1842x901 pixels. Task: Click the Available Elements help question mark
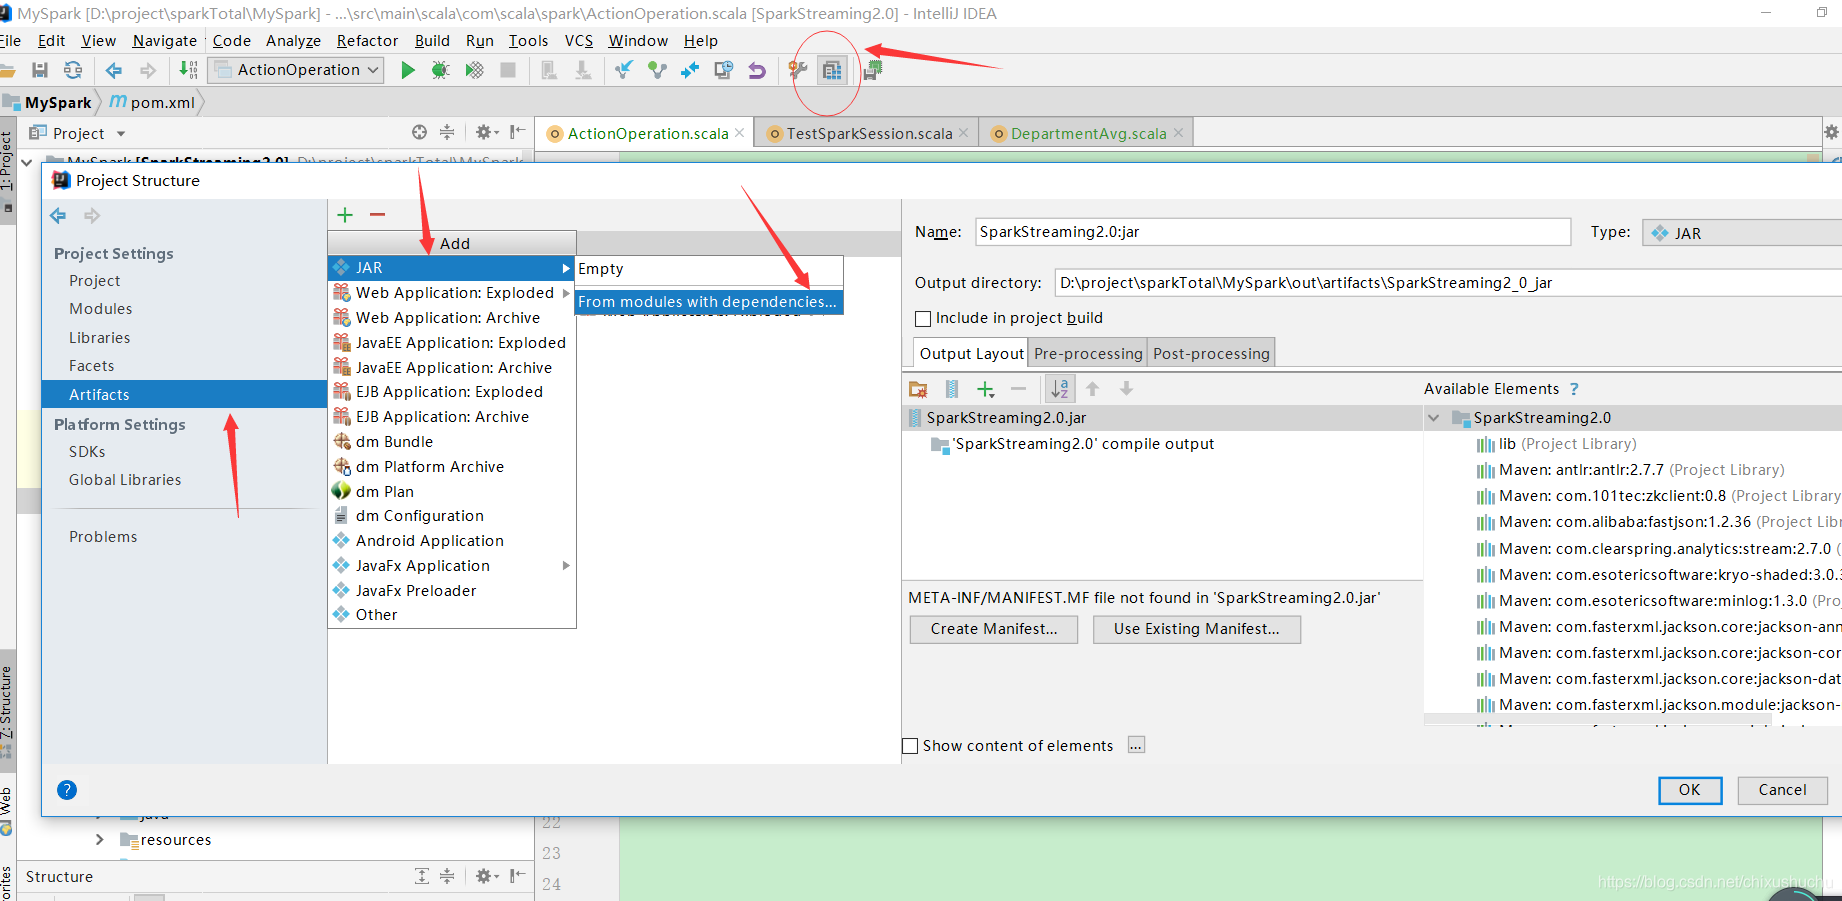click(x=1574, y=389)
